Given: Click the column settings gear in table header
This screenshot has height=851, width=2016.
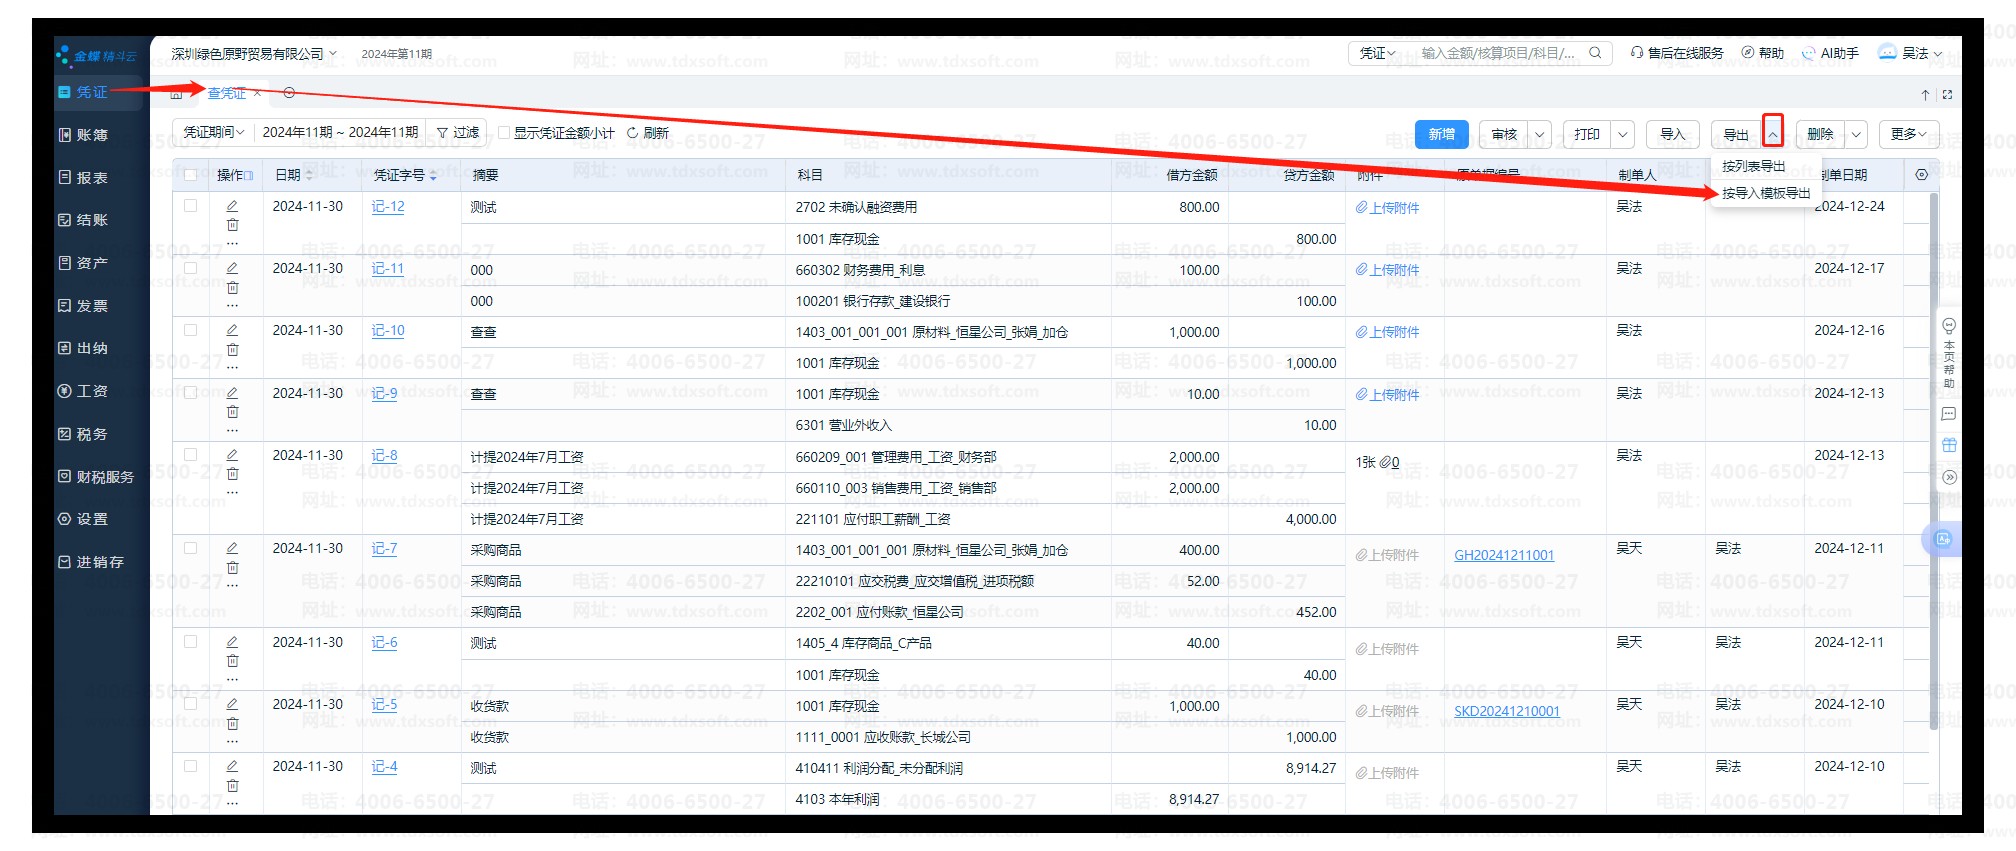Looking at the screenshot, I should point(1921,175).
